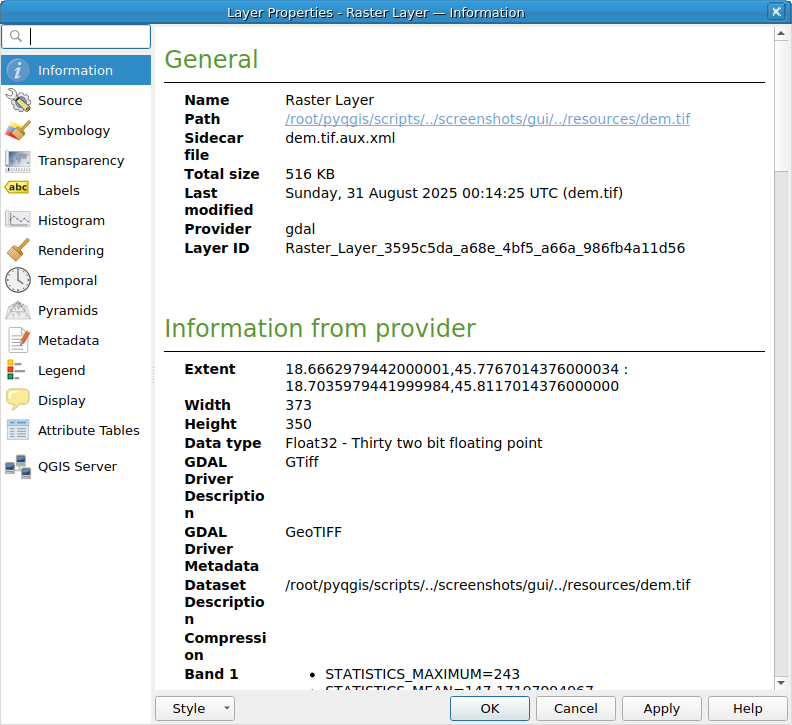792x725 pixels.
Task: Click the Height value '350'
Action: click(x=298, y=424)
